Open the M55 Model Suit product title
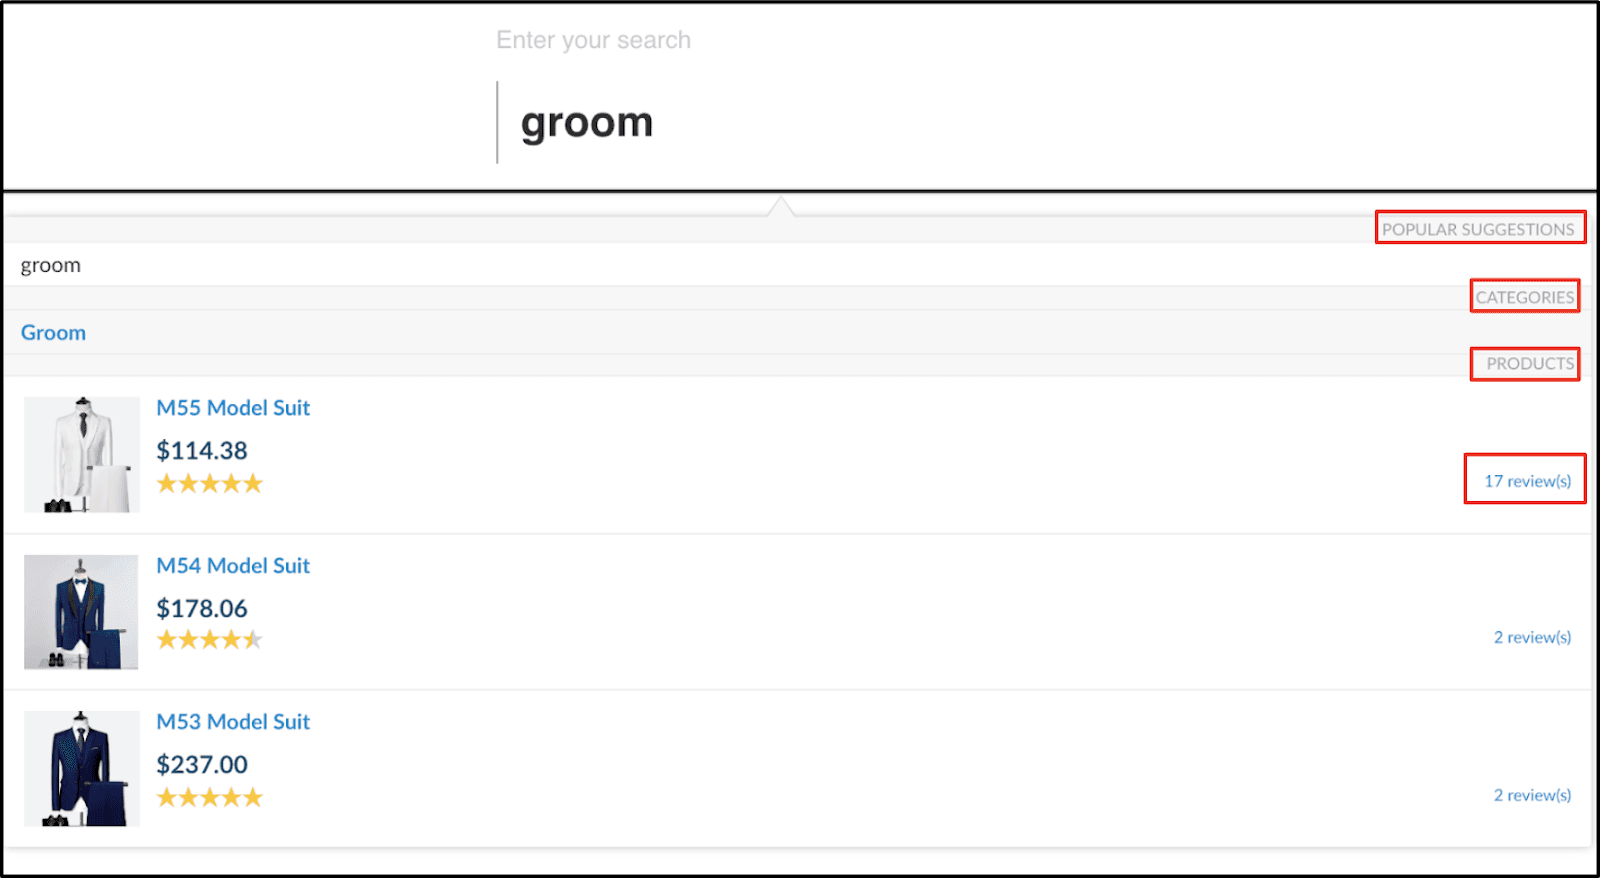The image size is (1600, 878). 233,408
